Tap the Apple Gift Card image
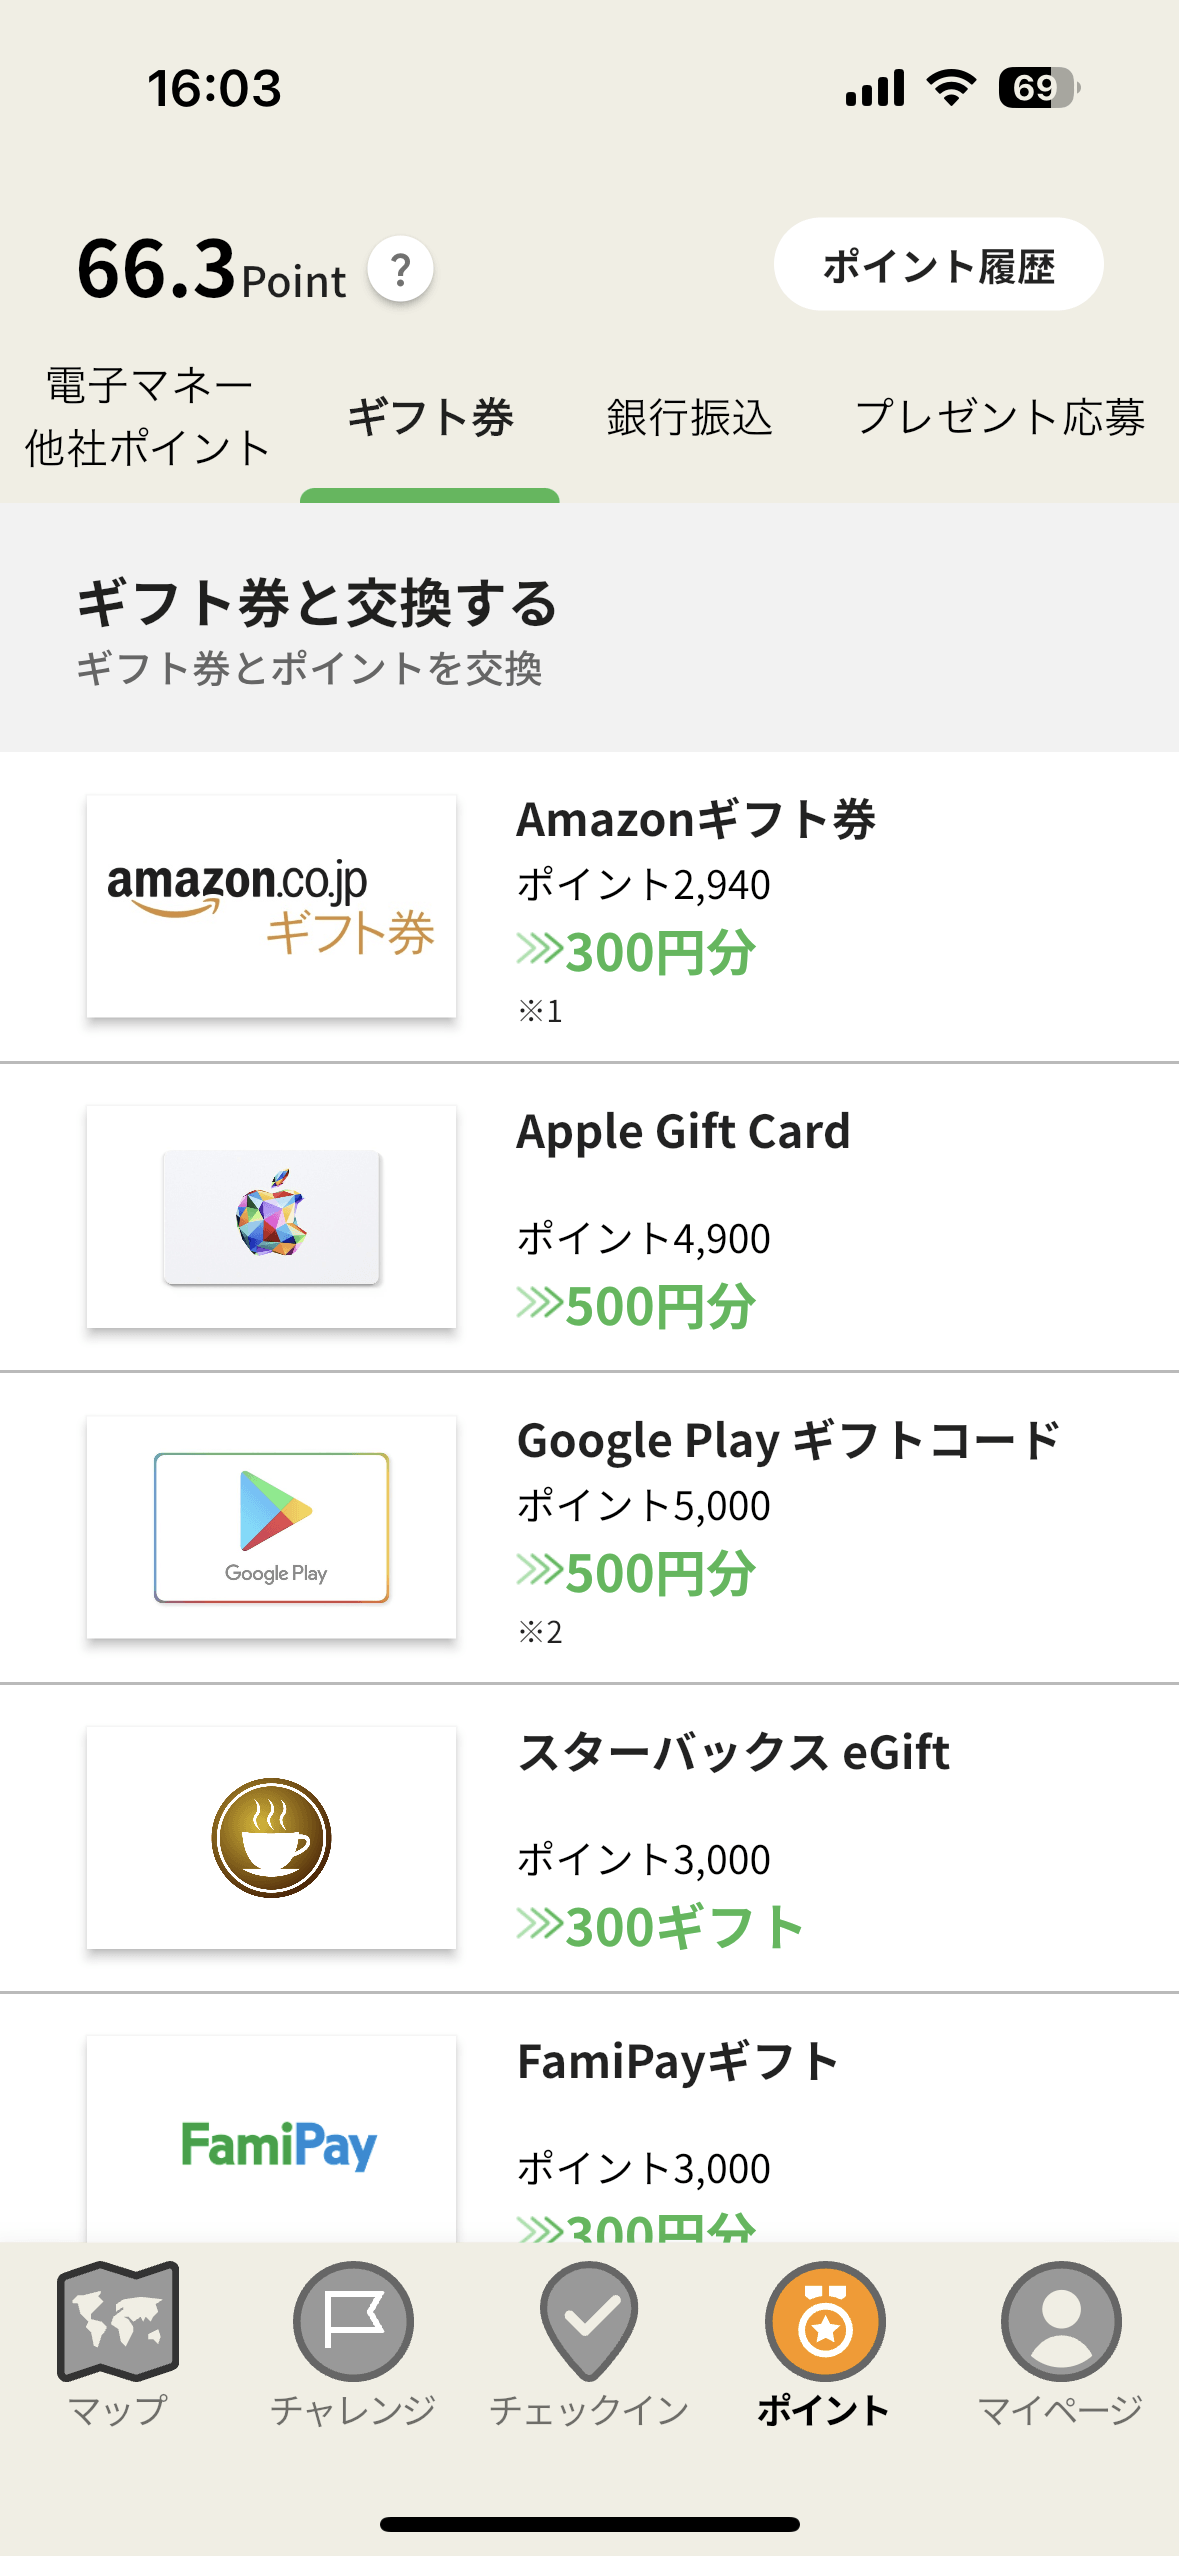This screenshot has height=2556, width=1179. (x=271, y=1217)
